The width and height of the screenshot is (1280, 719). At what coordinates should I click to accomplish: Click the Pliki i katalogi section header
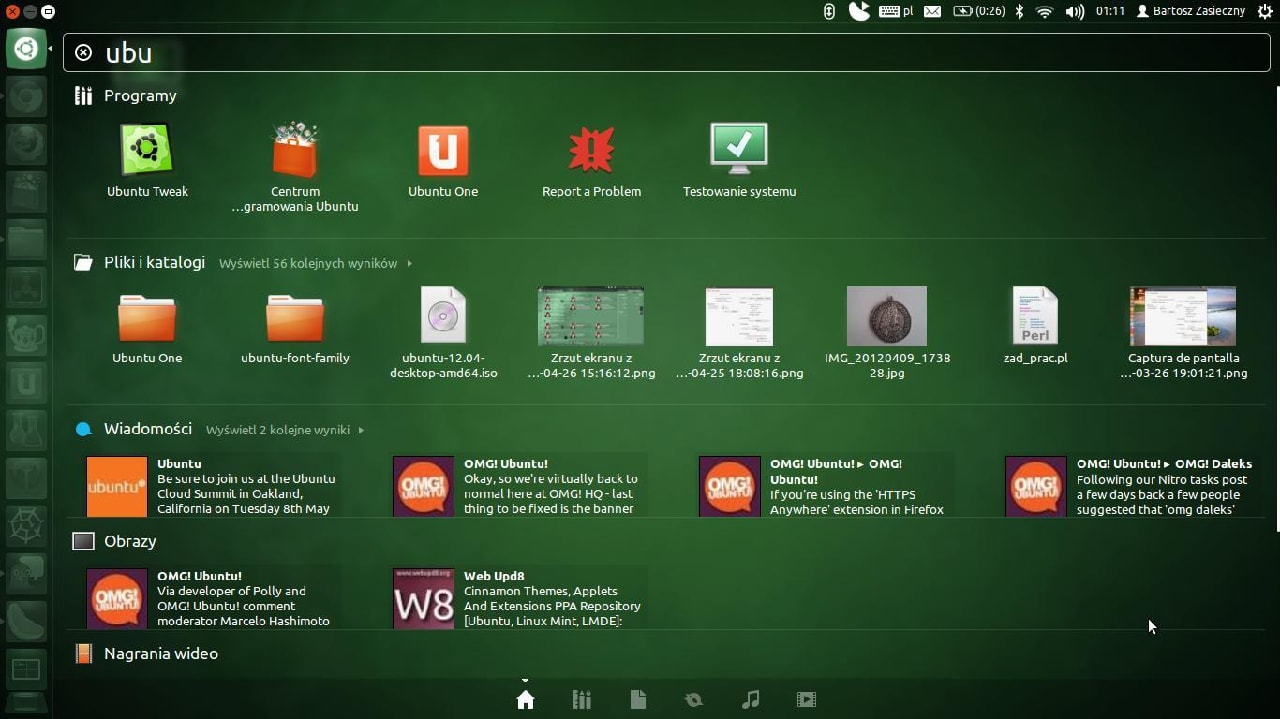[139, 263]
